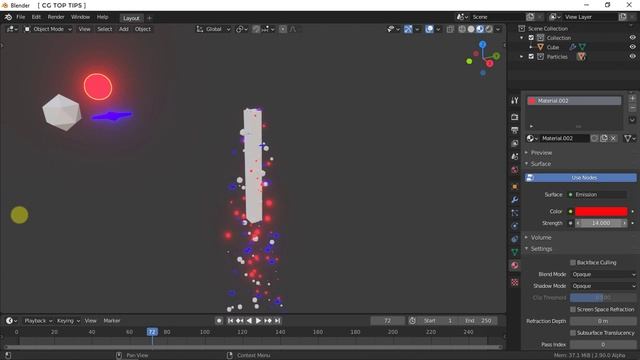
Task: Open the Output properties tab
Action: coord(515,130)
